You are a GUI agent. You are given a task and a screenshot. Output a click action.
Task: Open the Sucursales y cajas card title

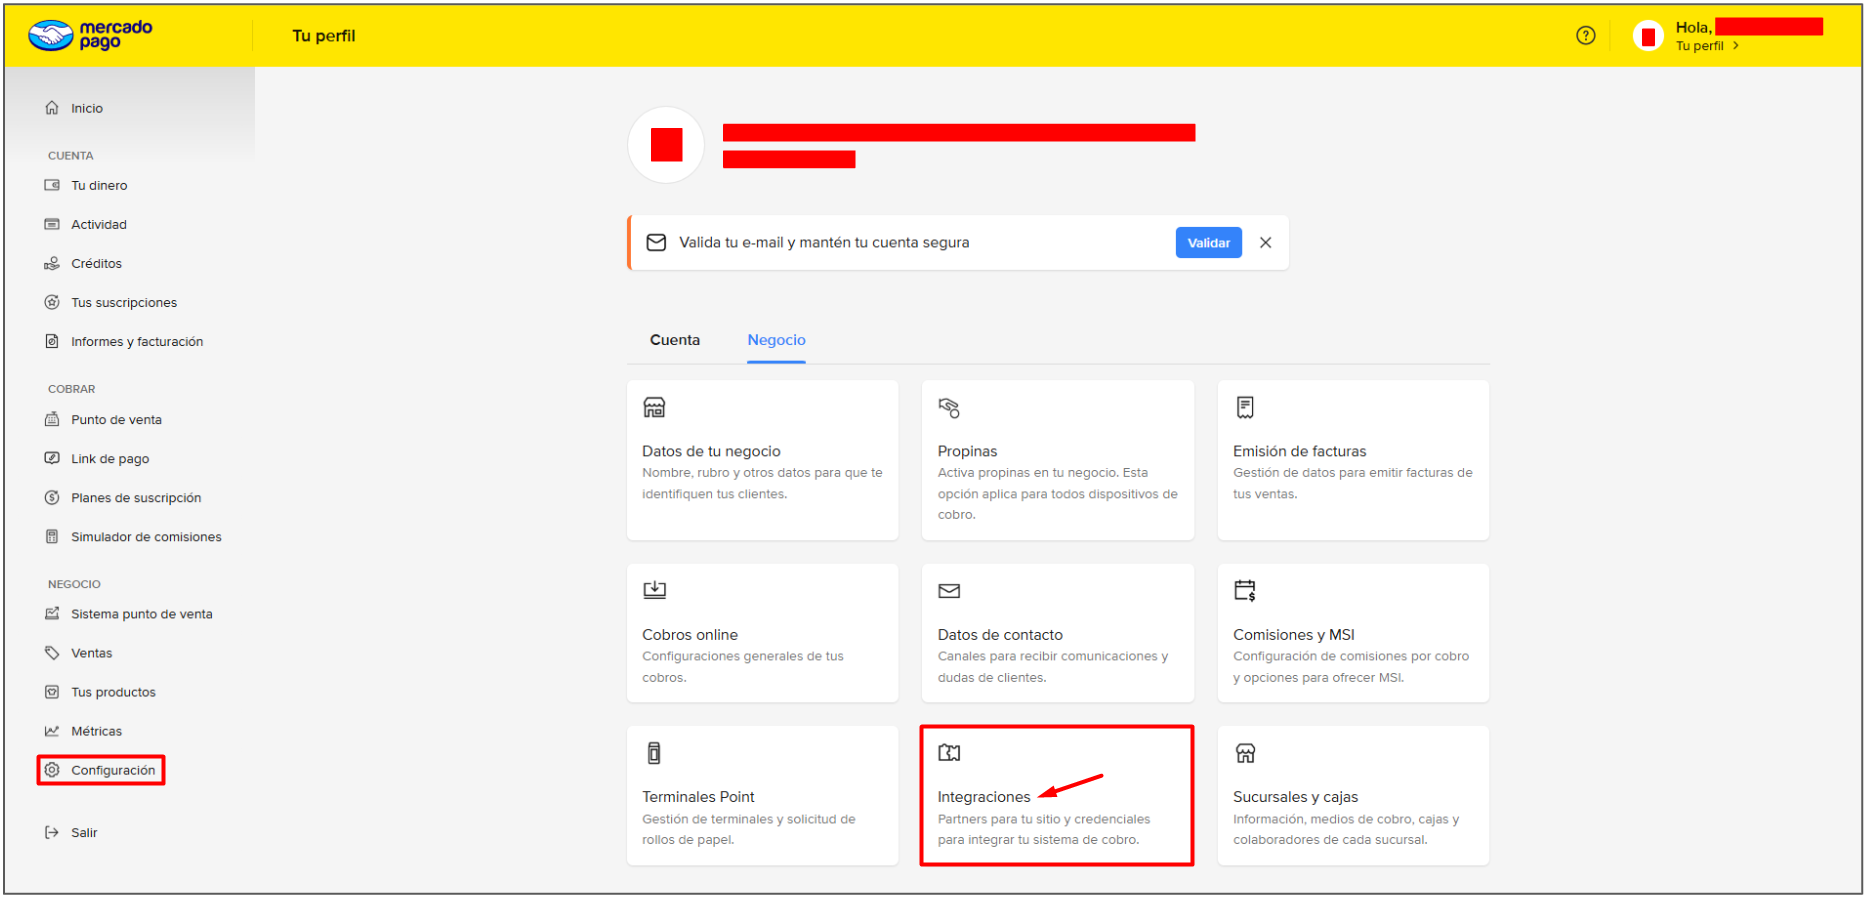click(1295, 796)
